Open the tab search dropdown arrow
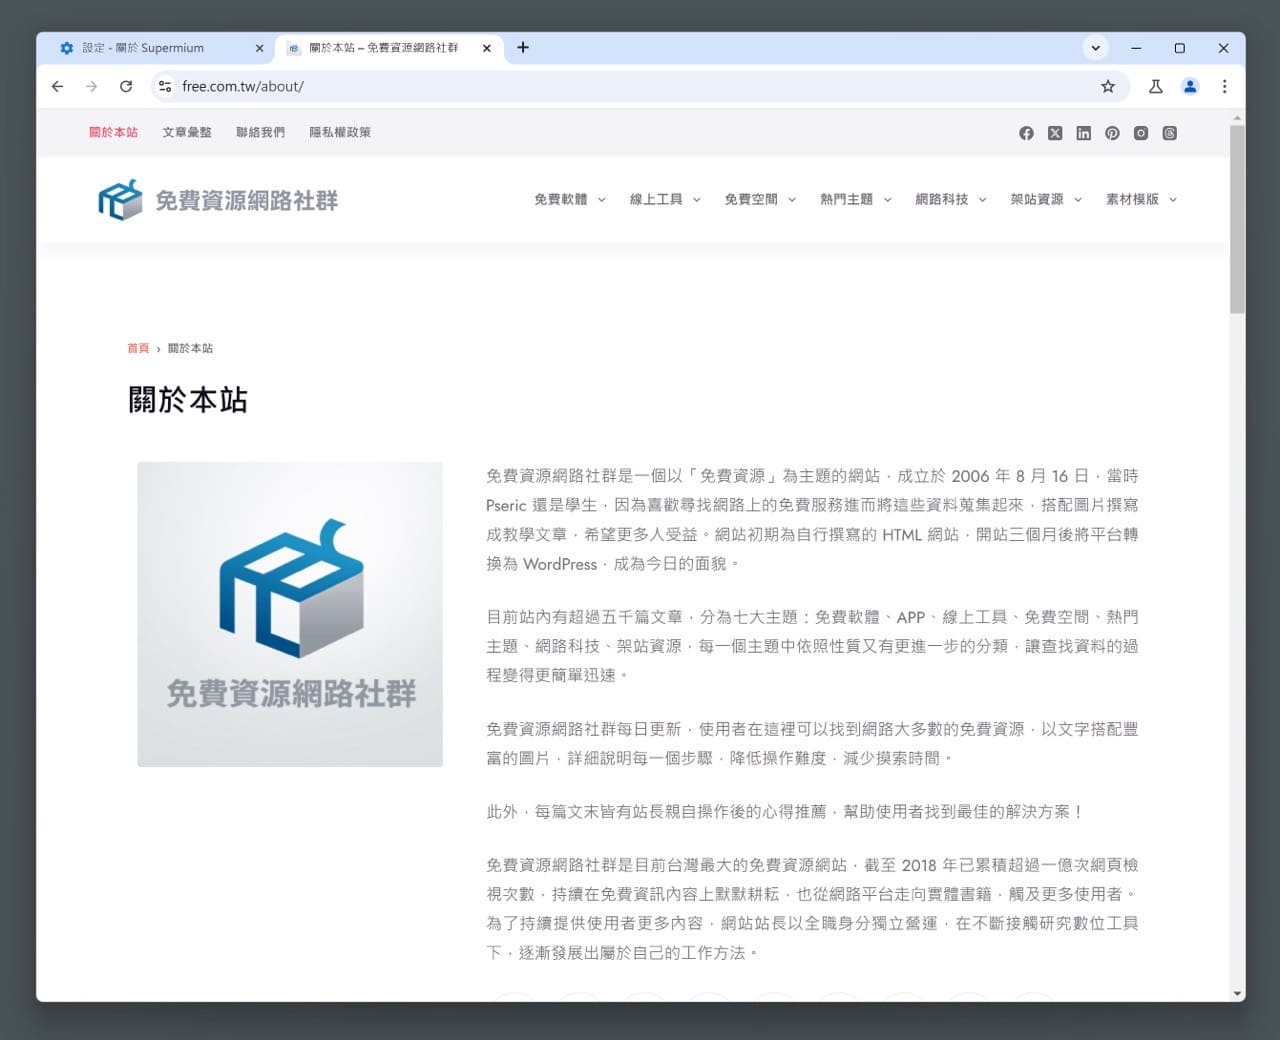 (x=1096, y=48)
